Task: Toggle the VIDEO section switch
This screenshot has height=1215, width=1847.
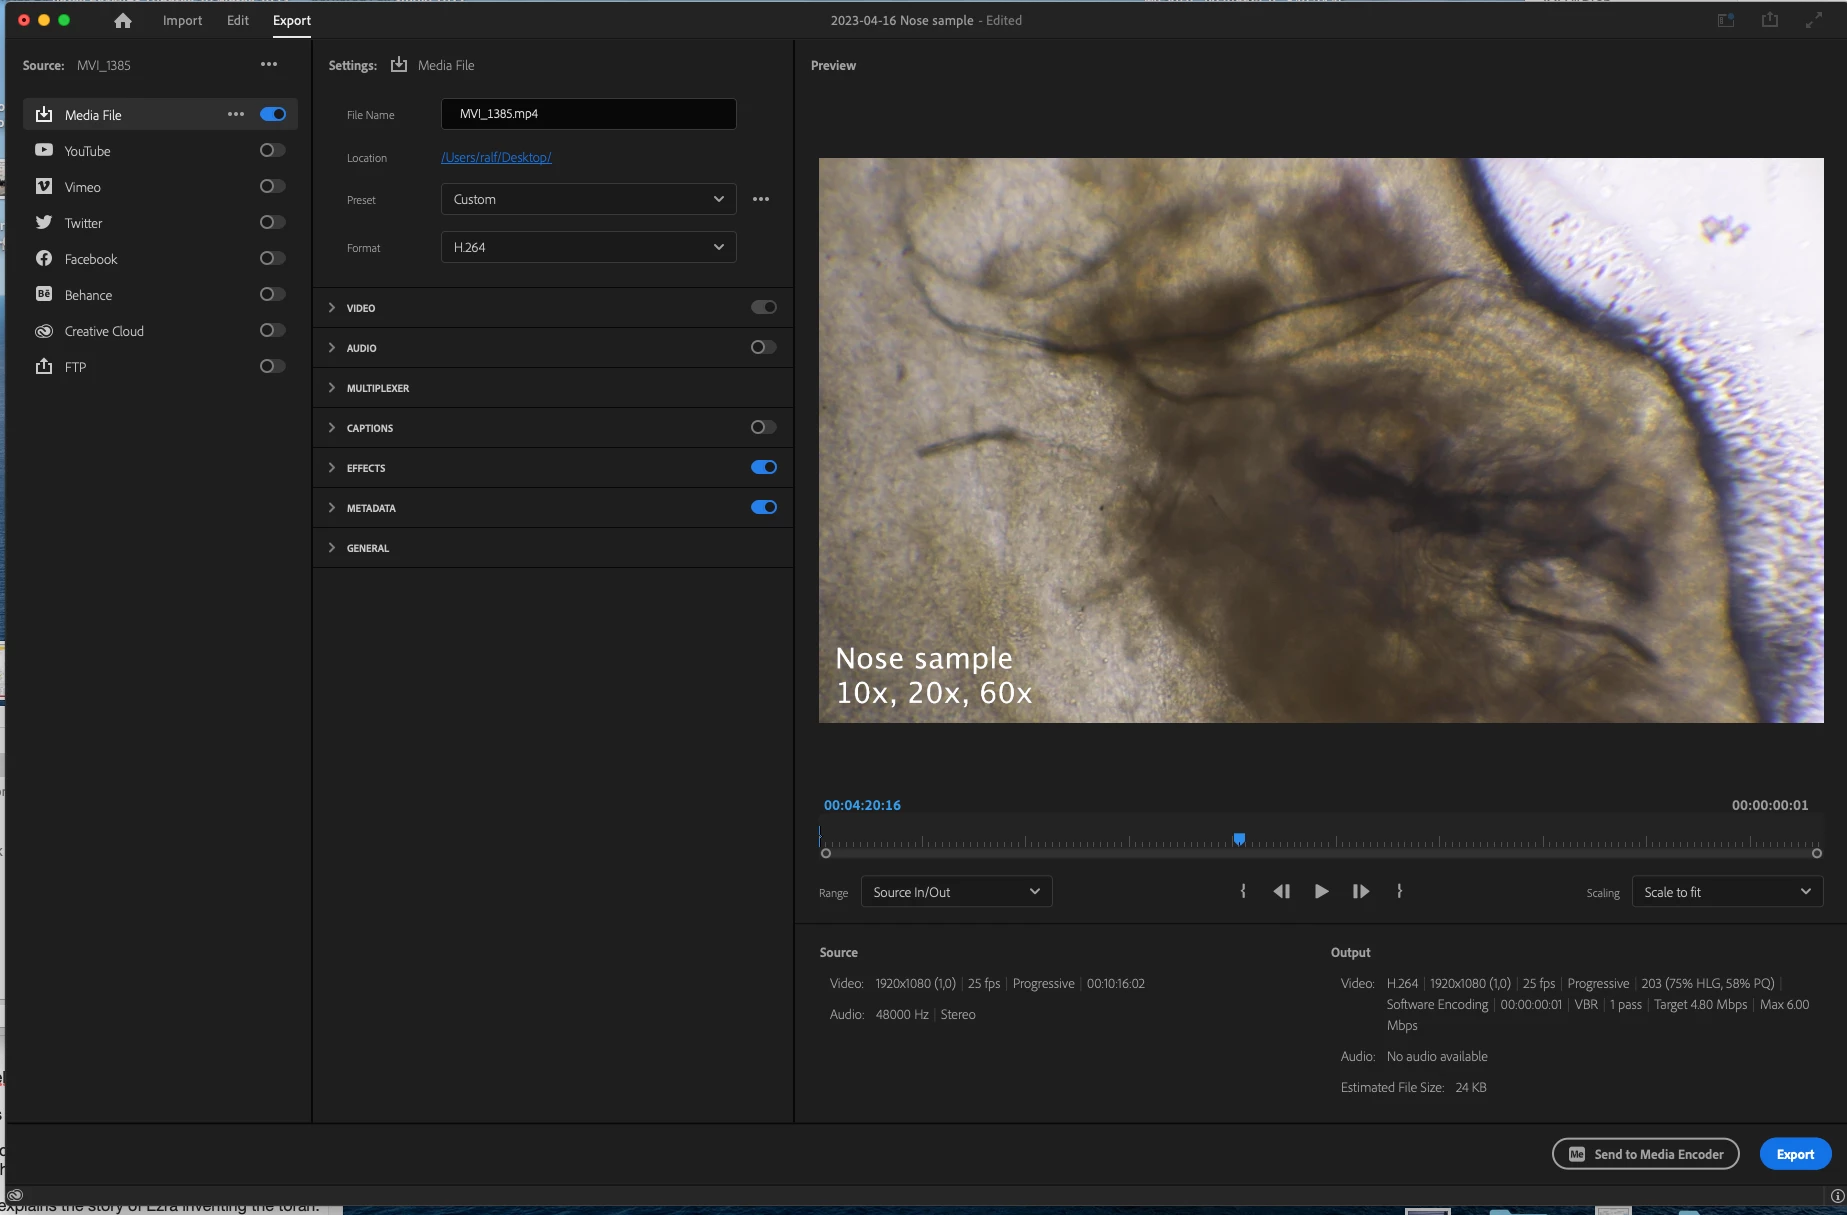Action: [764, 307]
